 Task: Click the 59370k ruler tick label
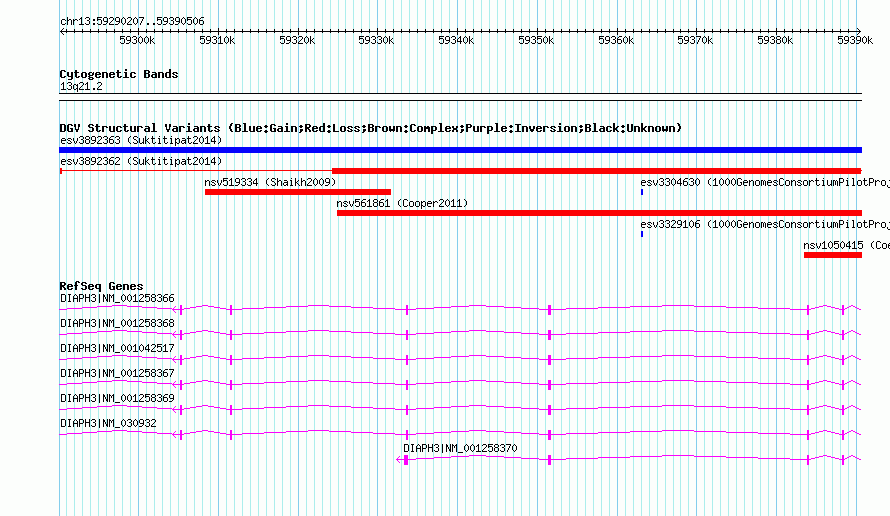(695, 40)
